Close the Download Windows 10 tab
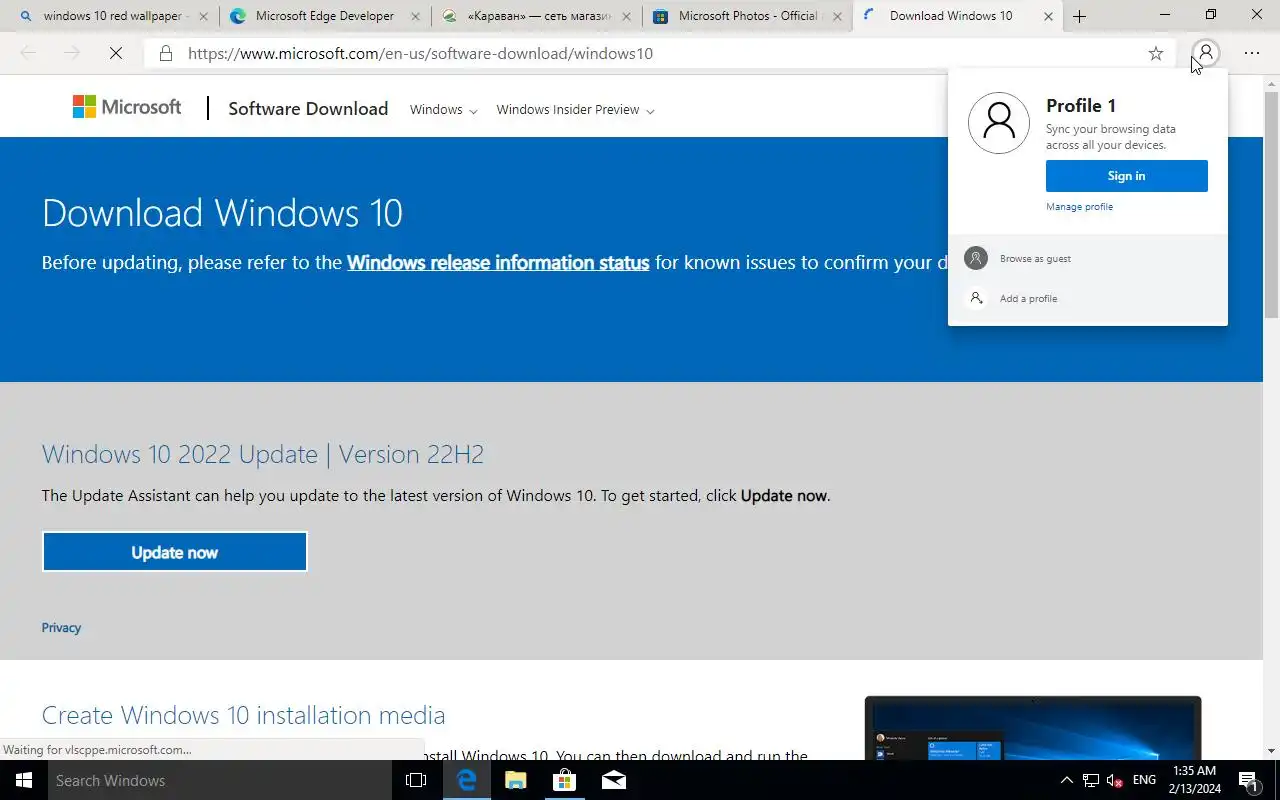Screen dimensions: 1280x800 tap(1048, 16)
